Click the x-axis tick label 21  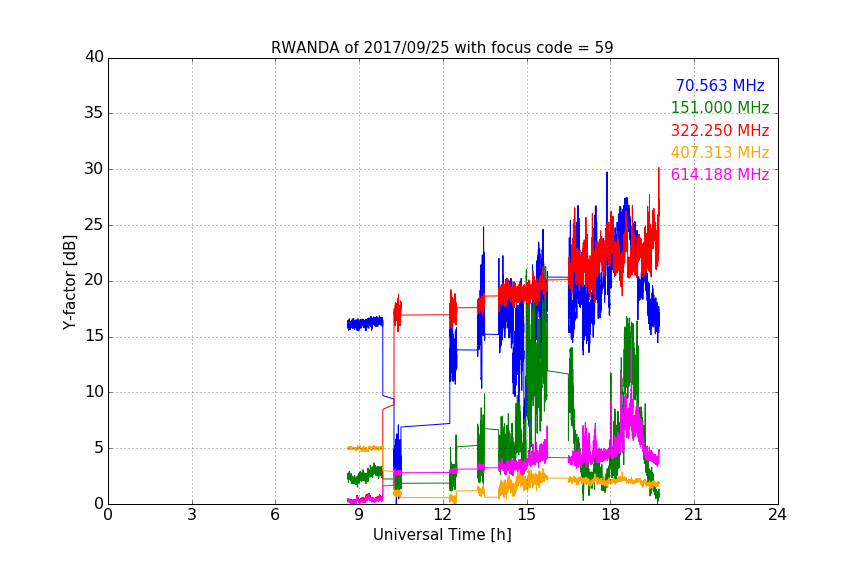point(694,515)
